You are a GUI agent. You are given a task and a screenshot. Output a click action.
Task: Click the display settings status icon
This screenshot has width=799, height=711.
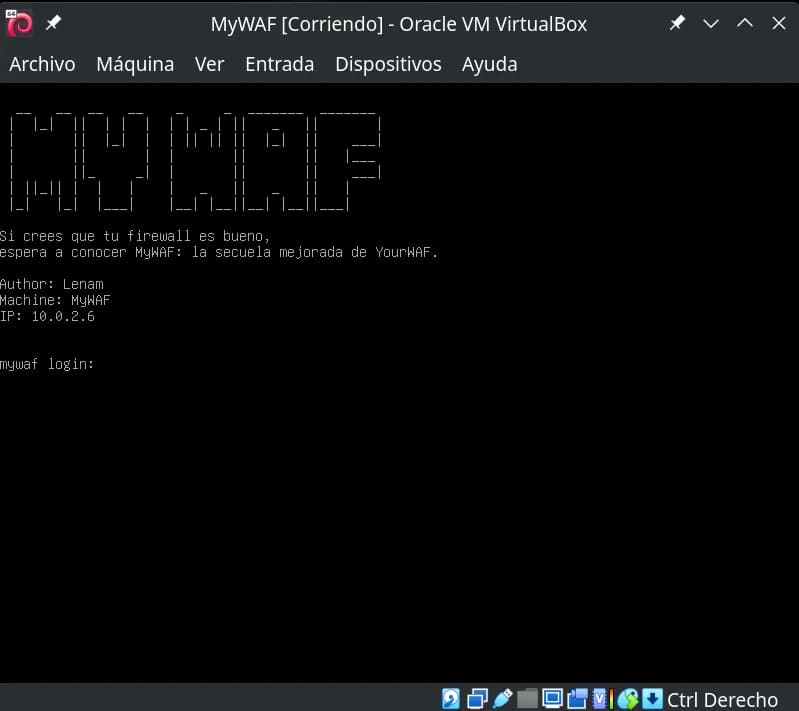tap(552, 699)
